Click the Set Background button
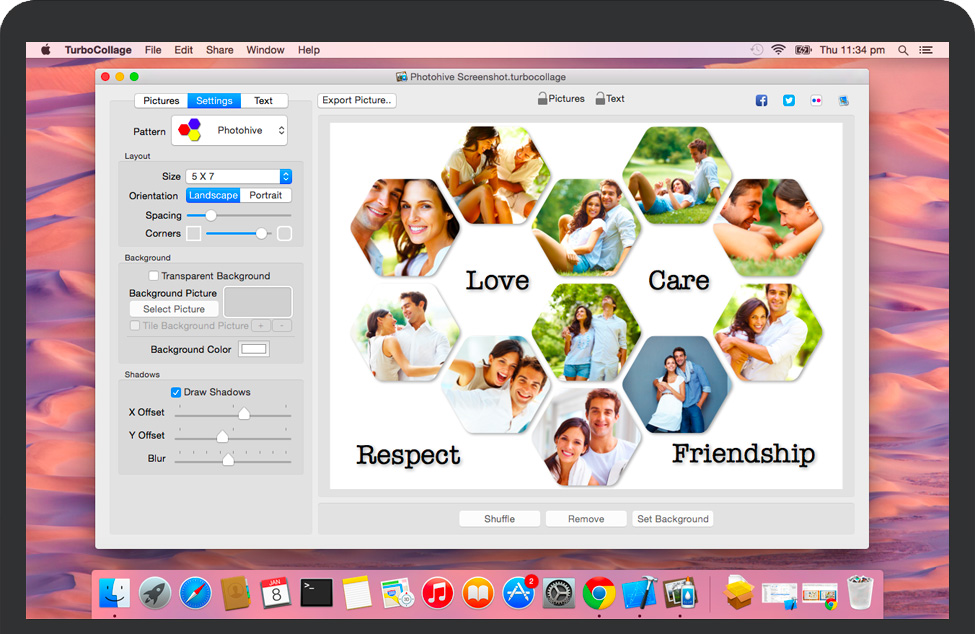This screenshot has height=634, width=975. click(x=673, y=519)
